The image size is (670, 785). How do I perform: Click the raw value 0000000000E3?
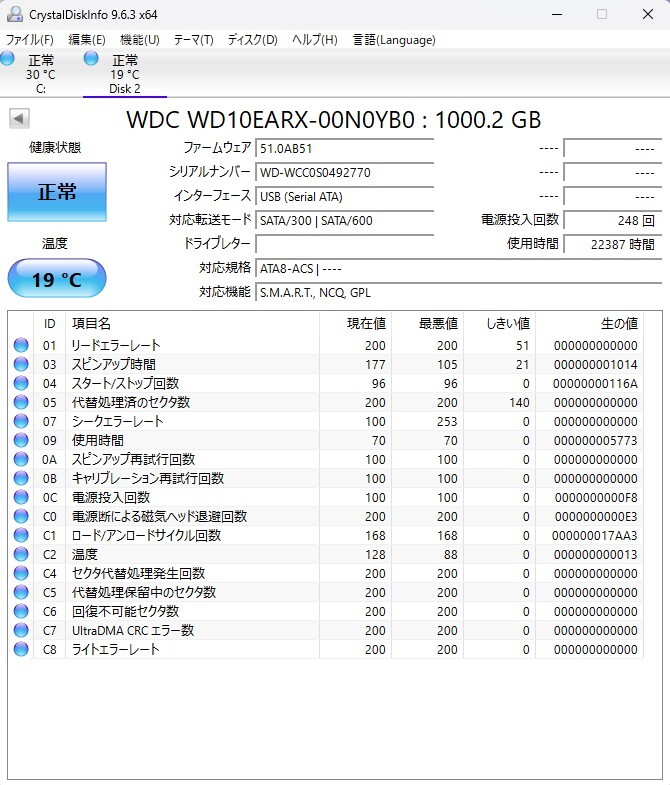(x=596, y=517)
